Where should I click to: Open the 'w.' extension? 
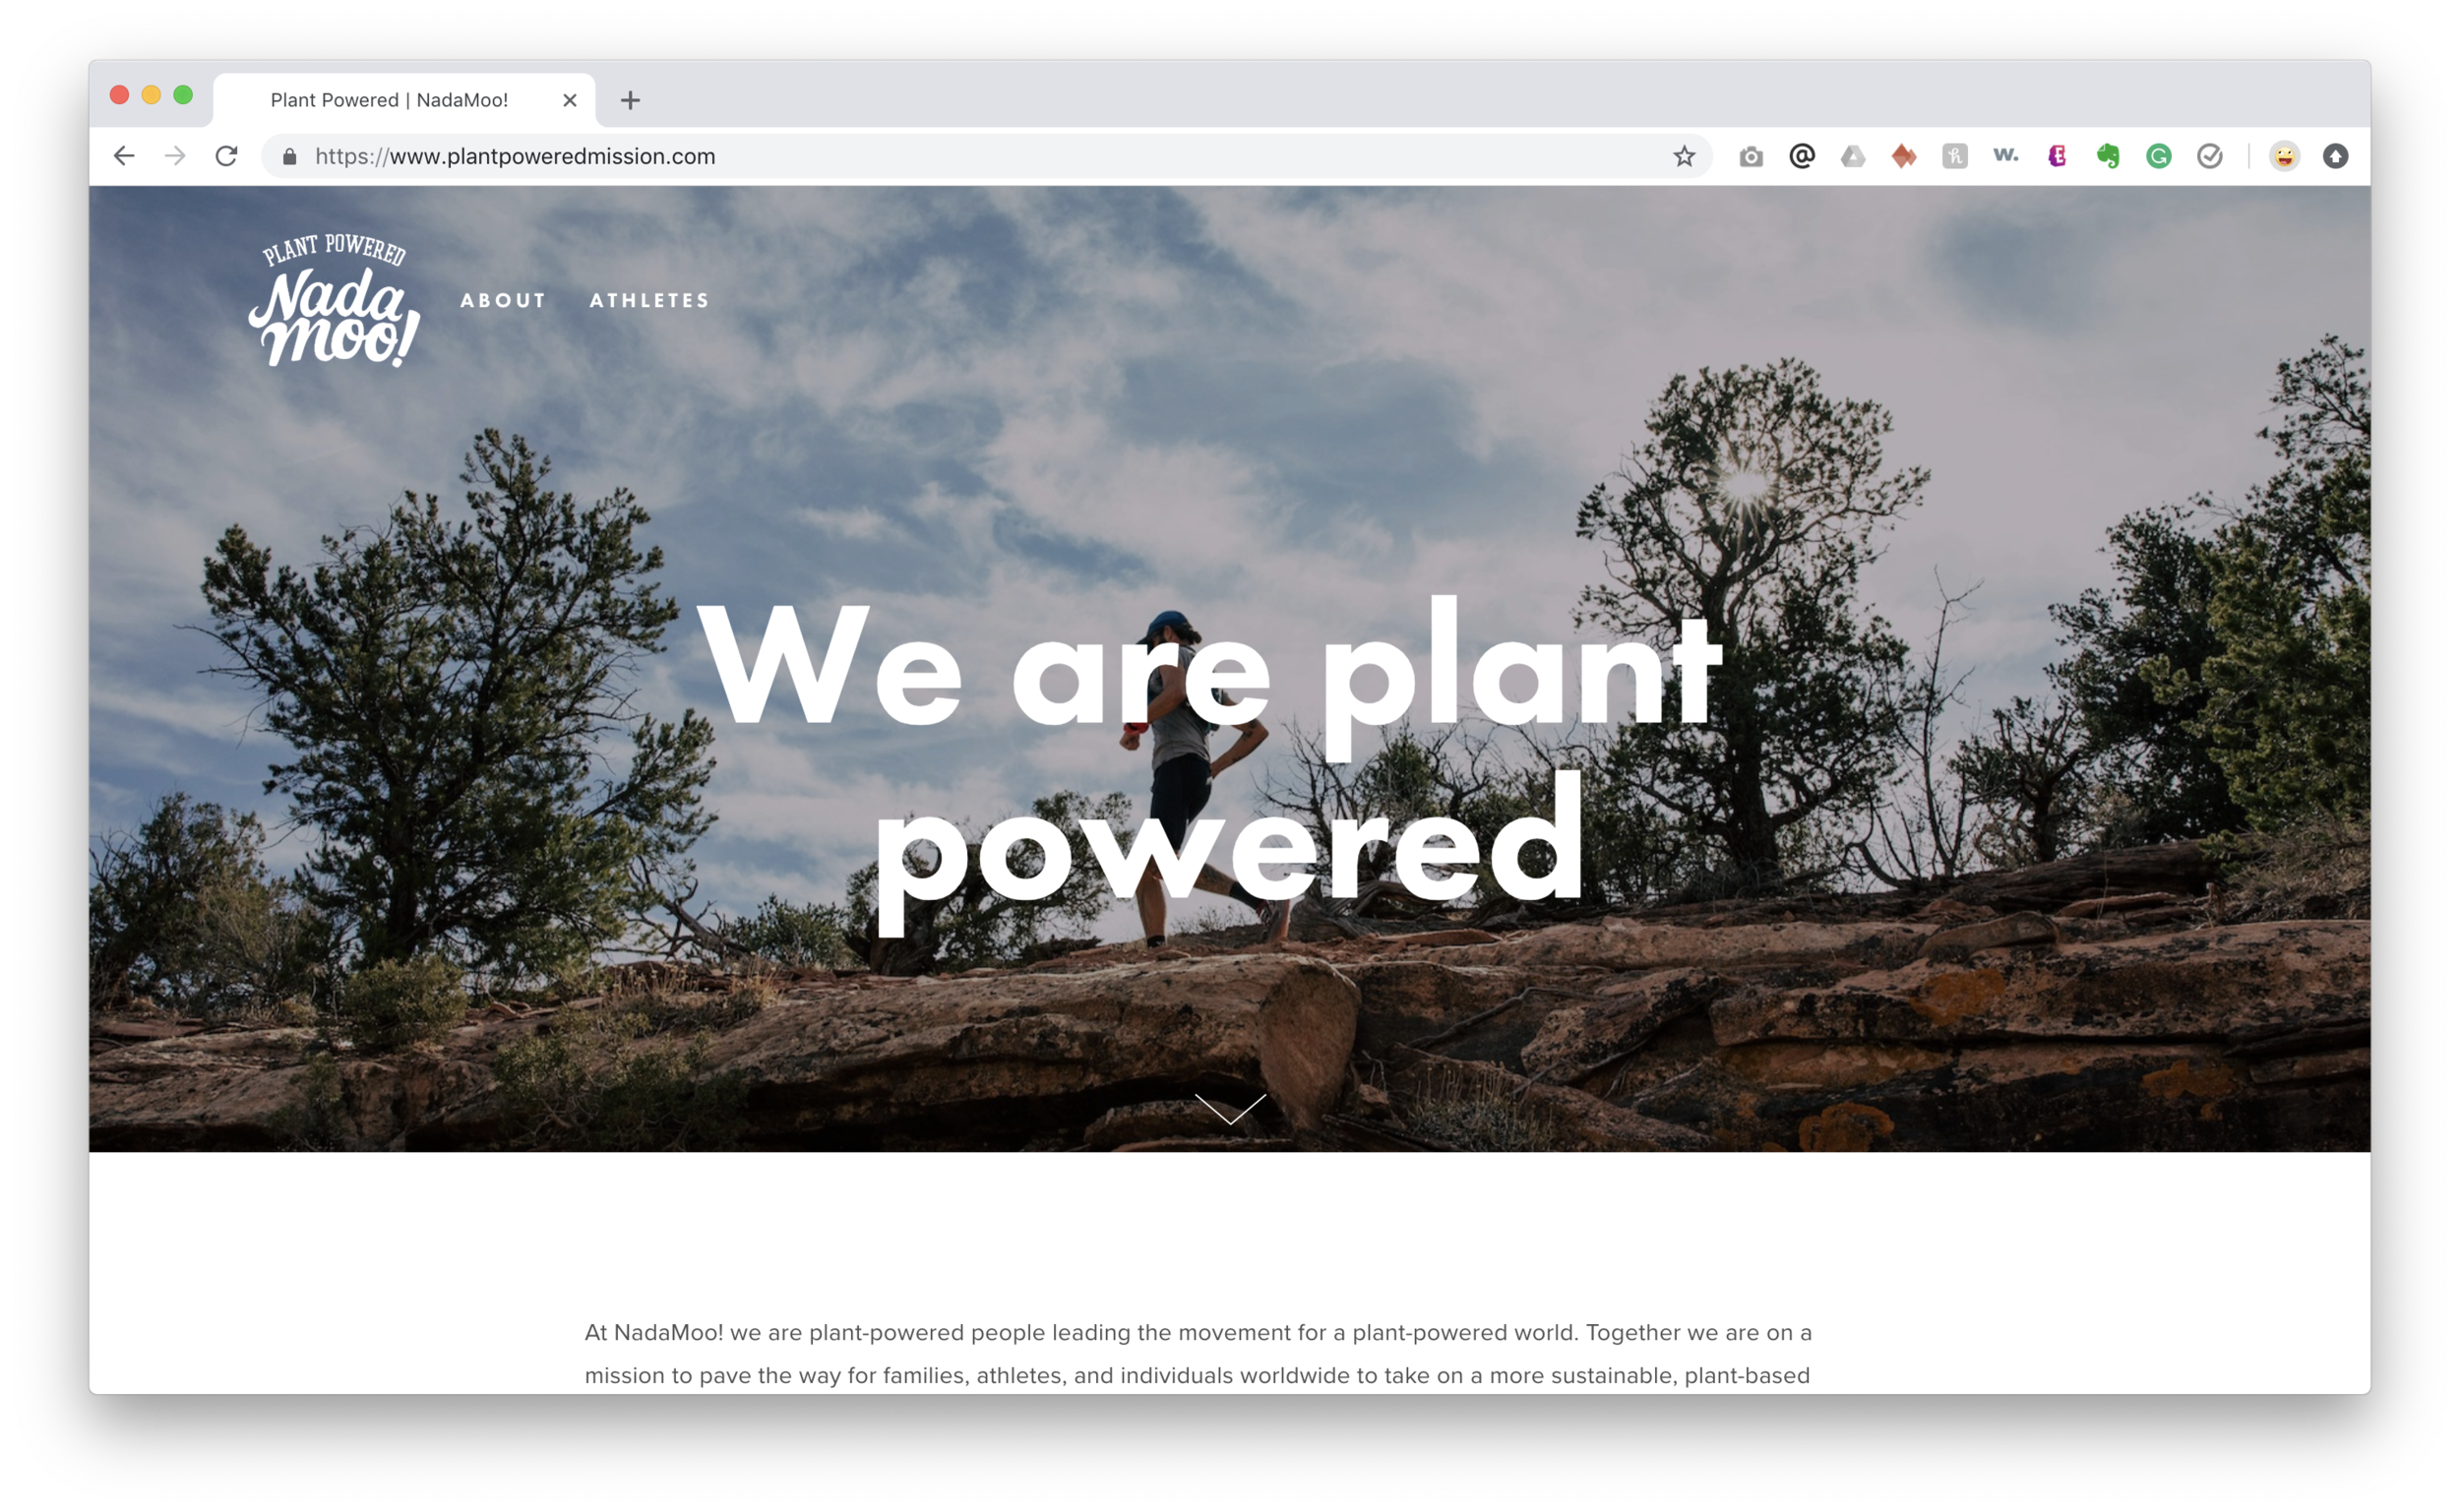coord(2006,155)
